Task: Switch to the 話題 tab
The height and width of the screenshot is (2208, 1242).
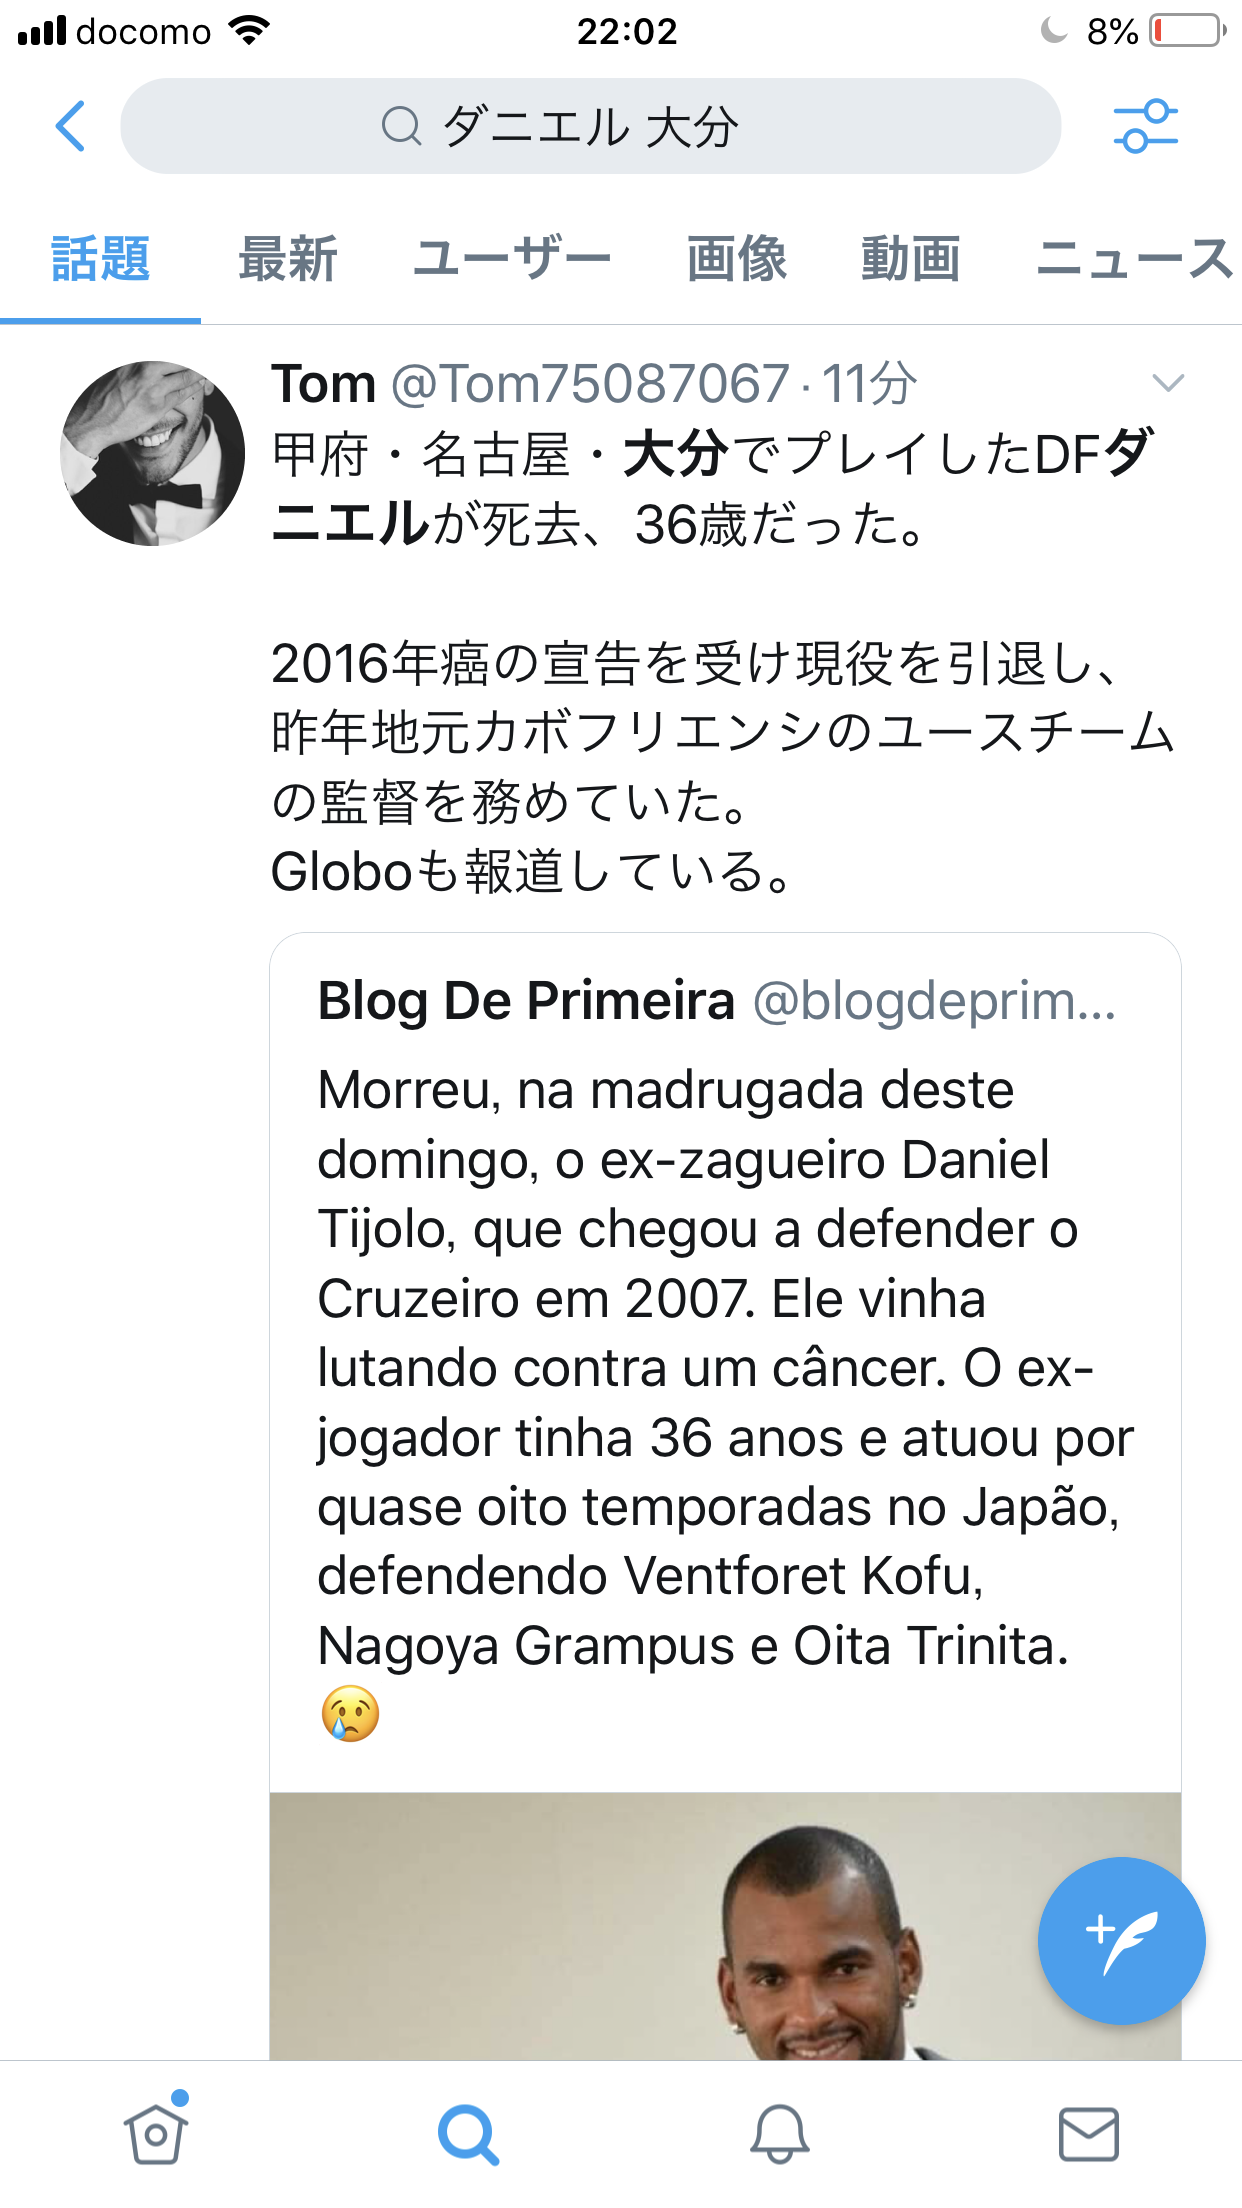Action: pos(100,259)
